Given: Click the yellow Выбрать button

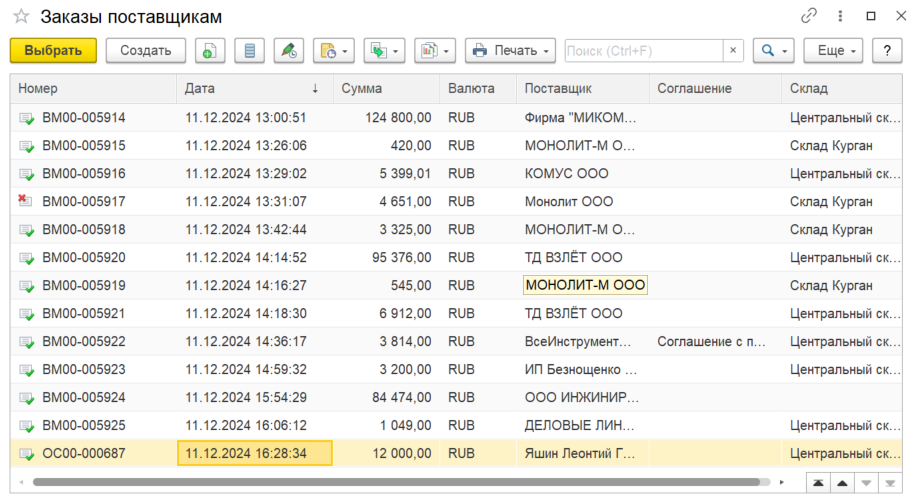Looking at the screenshot, I should (x=53, y=51).
